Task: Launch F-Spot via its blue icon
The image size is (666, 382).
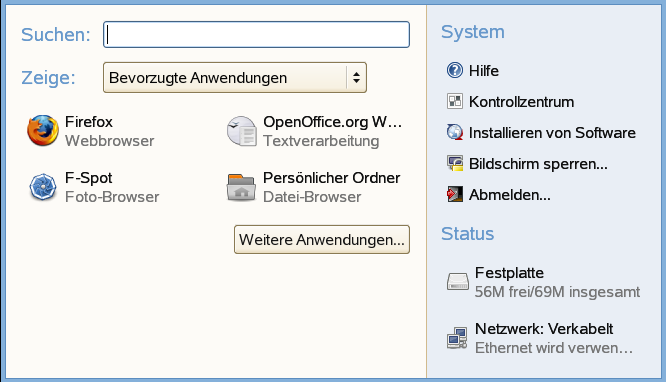Action: pyautogui.click(x=43, y=187)
